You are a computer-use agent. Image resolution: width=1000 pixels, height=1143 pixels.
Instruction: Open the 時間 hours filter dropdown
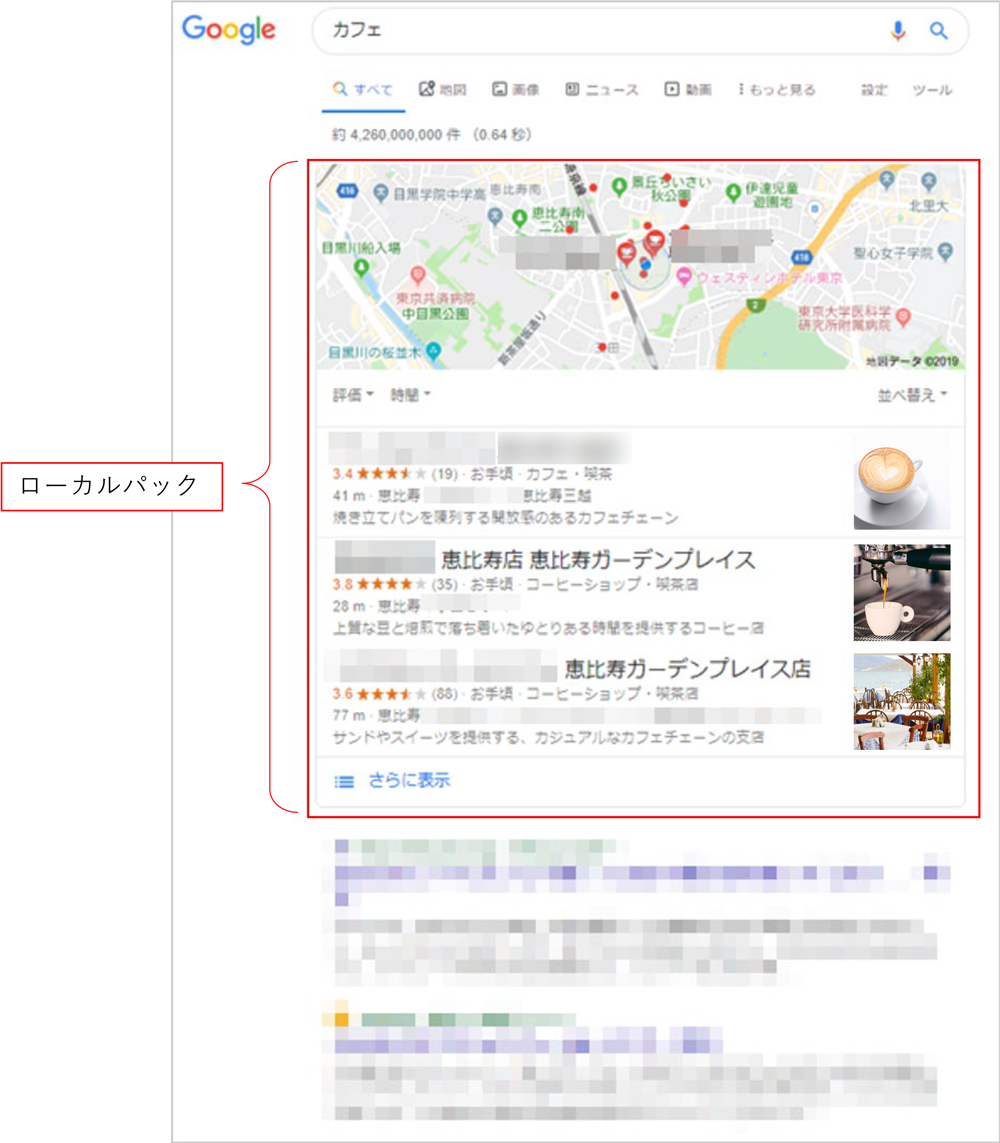pyautogui.click(x=411, y=395)
